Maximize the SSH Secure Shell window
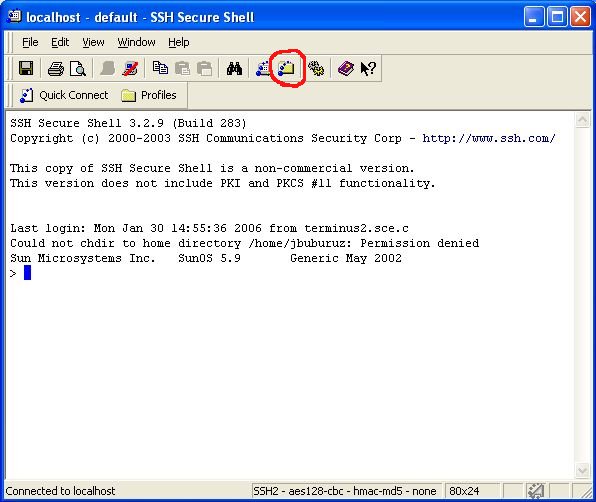Screen dimensions: 596x502 (557, 17)
